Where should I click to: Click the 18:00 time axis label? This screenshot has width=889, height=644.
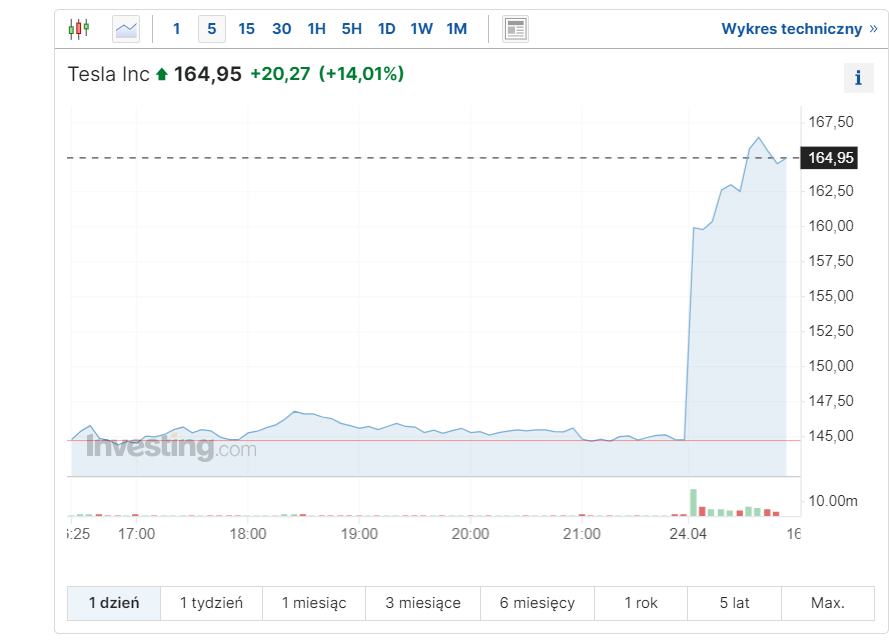point(248,534)
